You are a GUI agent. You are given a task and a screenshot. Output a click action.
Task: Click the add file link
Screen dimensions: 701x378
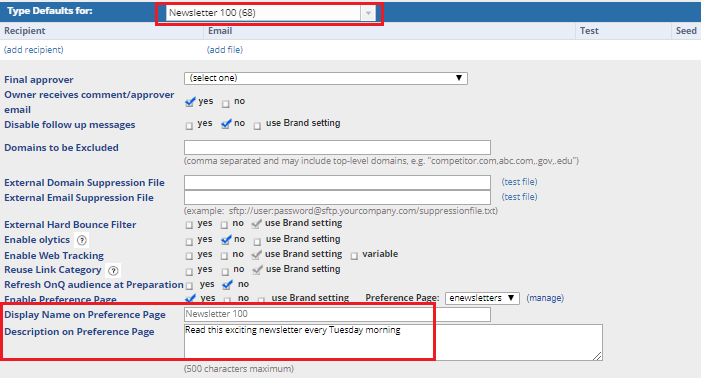point(225,50)
